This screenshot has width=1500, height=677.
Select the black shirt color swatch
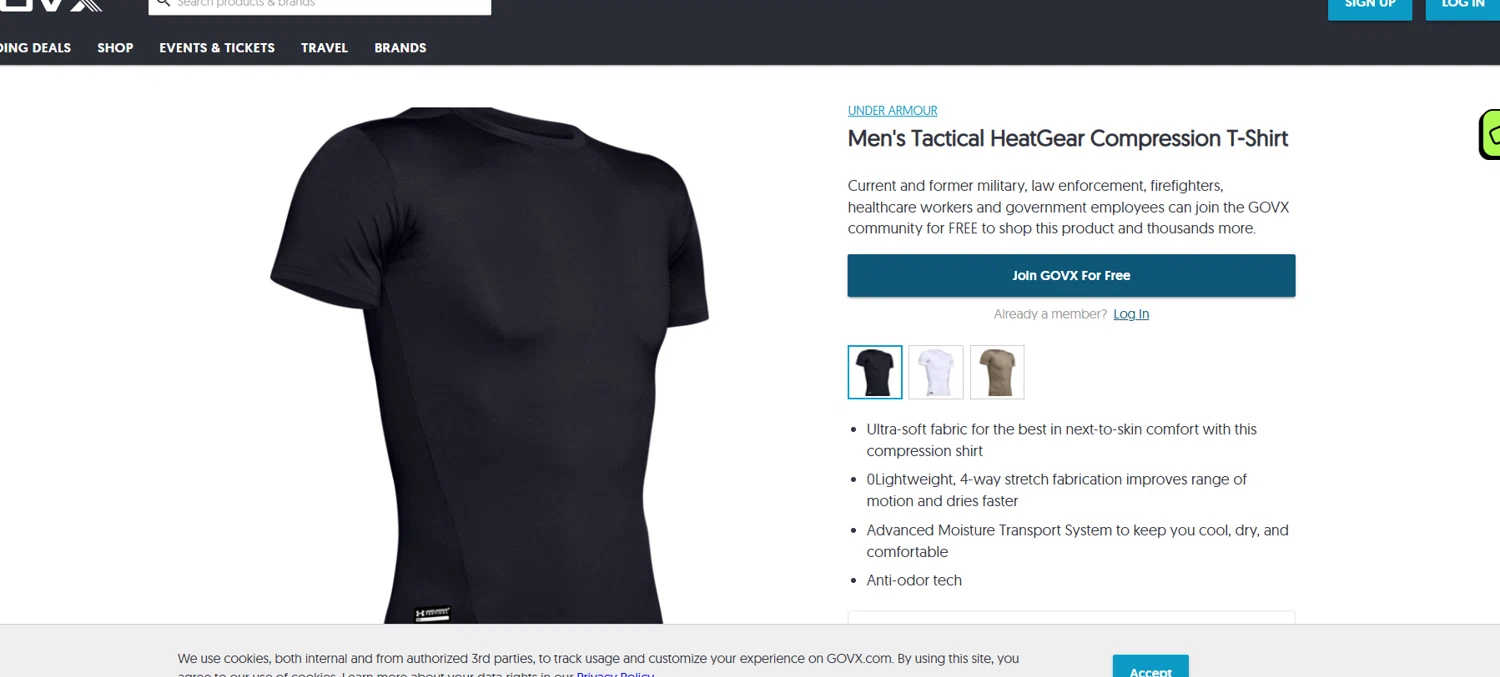[x=875, y=372]
